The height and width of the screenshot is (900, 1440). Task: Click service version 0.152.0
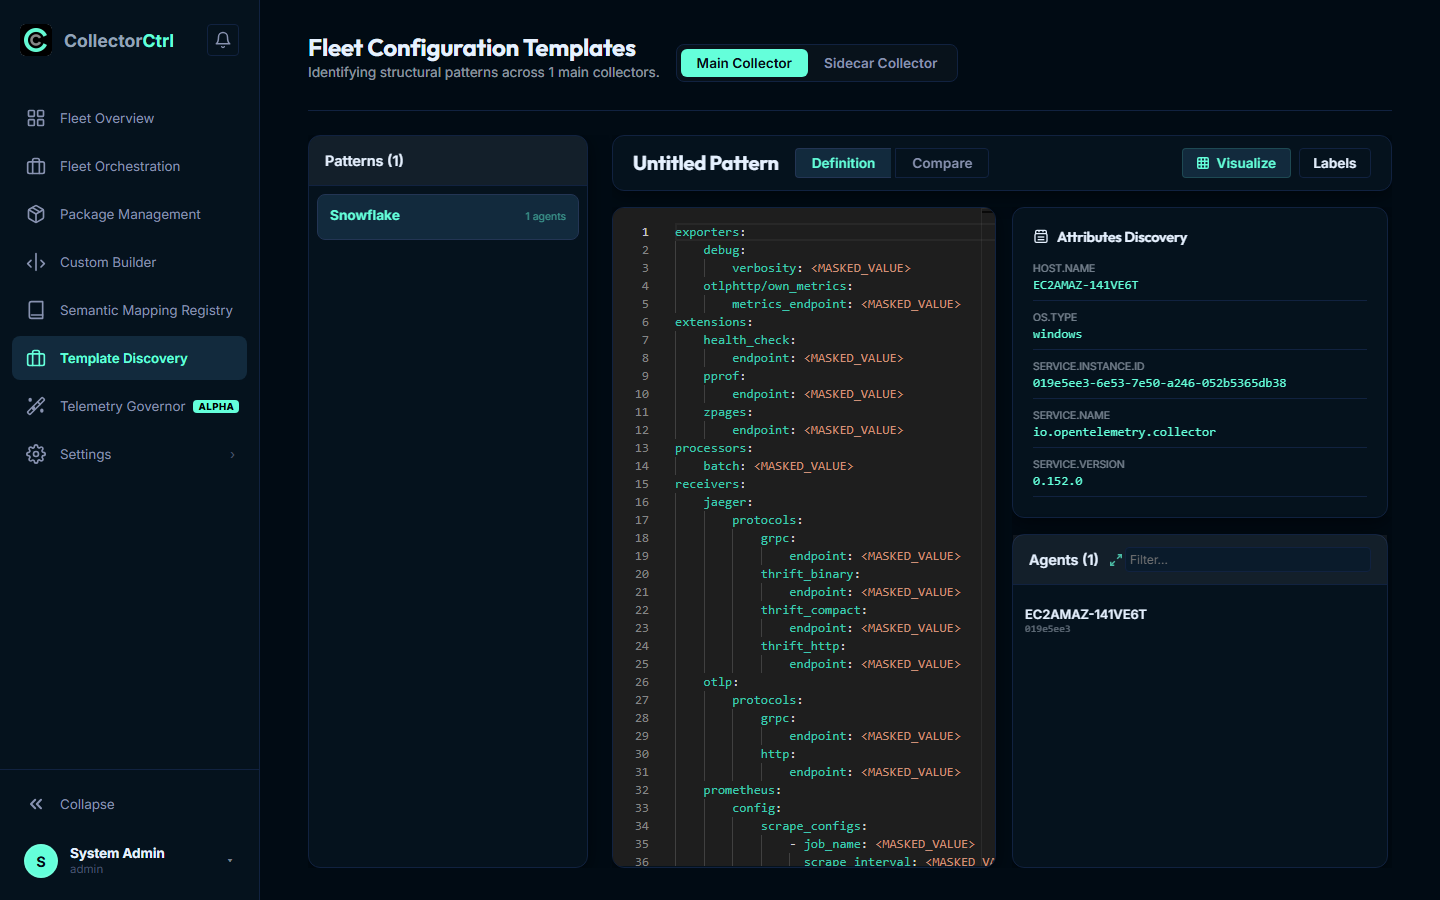(x=1057, y=481)
